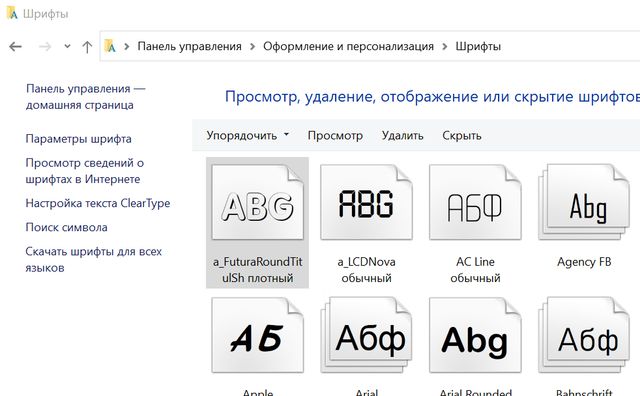Select Arial Rounded font thumbnail
The height and width of the screenshot is (396, 640).
point(475,336)
